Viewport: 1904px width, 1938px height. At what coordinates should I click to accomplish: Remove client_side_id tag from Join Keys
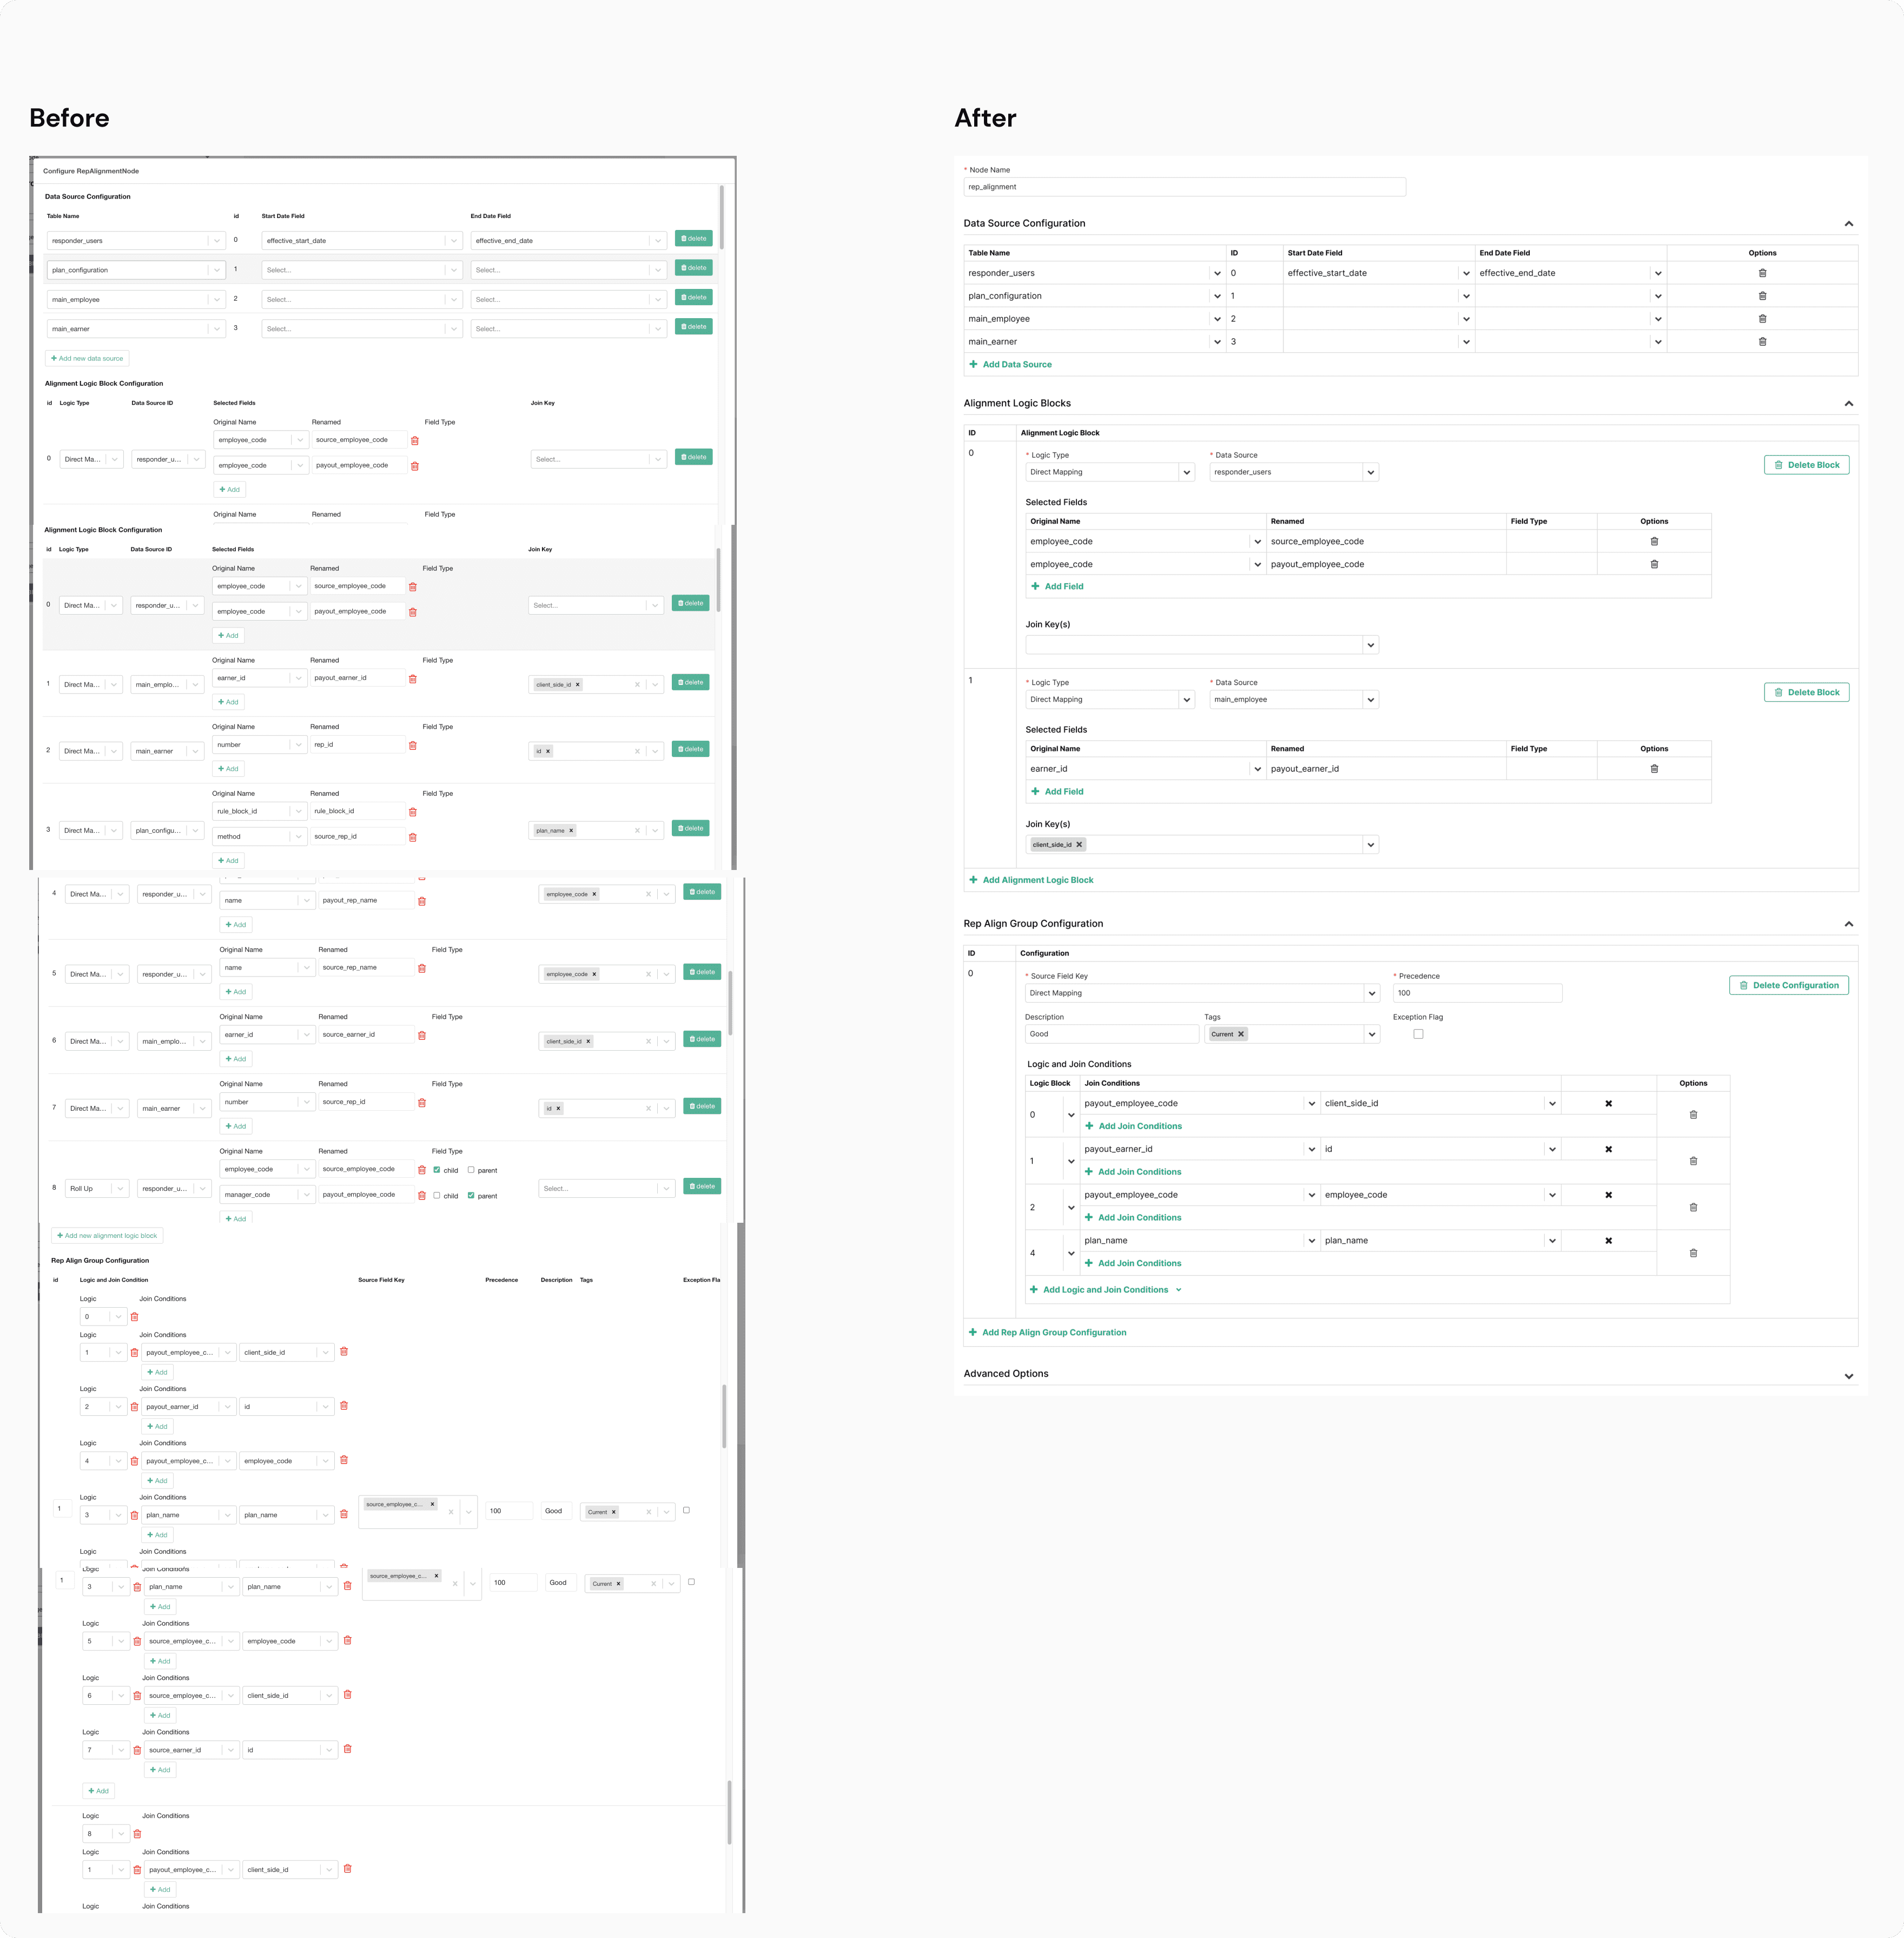coord(1079,845)
